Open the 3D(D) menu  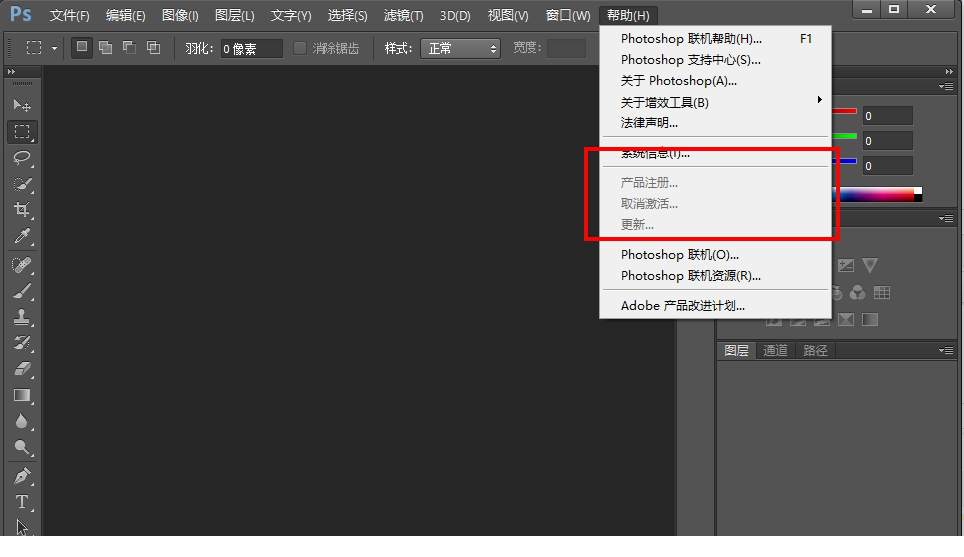coord(455,15)
